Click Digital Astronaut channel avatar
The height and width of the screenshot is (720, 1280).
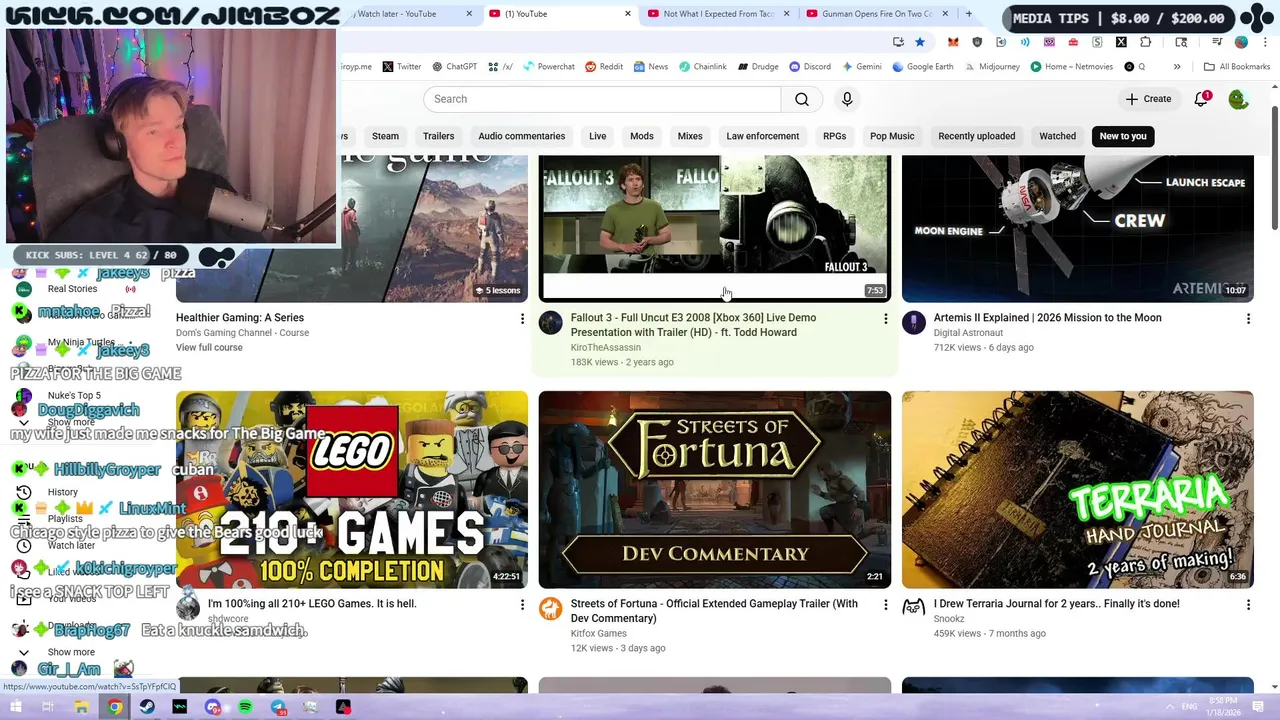tap(913, 322)
